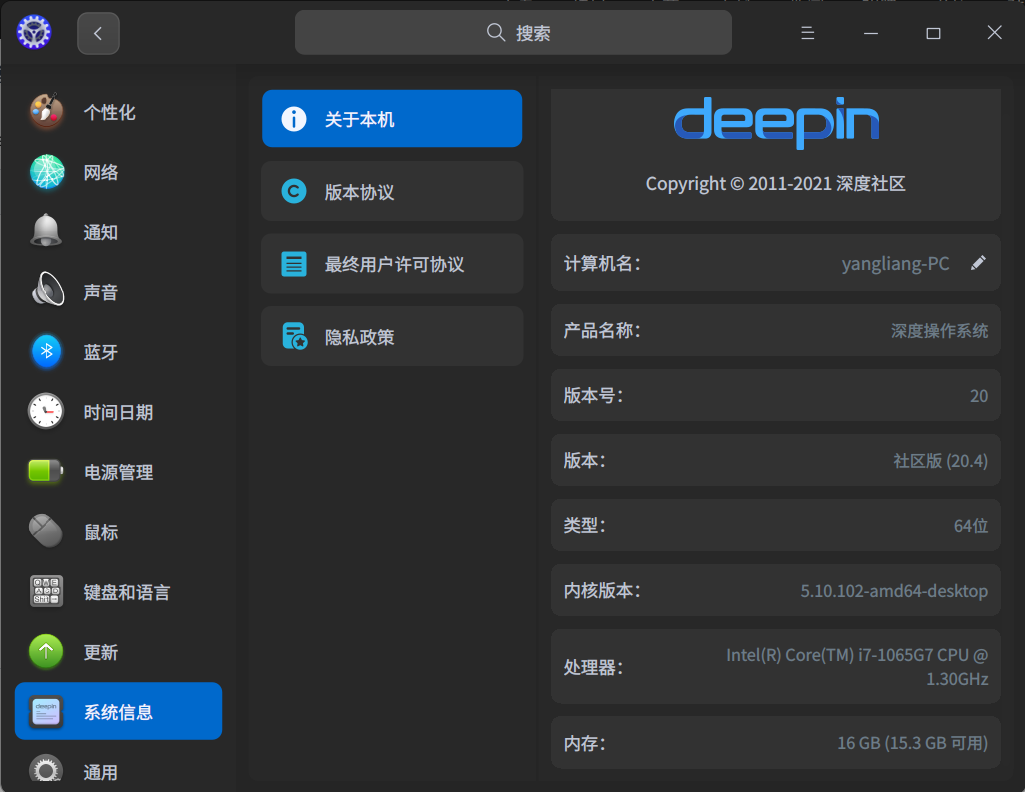Open 时间日期 settings label
1025x792 pixels.
[118, 412]
